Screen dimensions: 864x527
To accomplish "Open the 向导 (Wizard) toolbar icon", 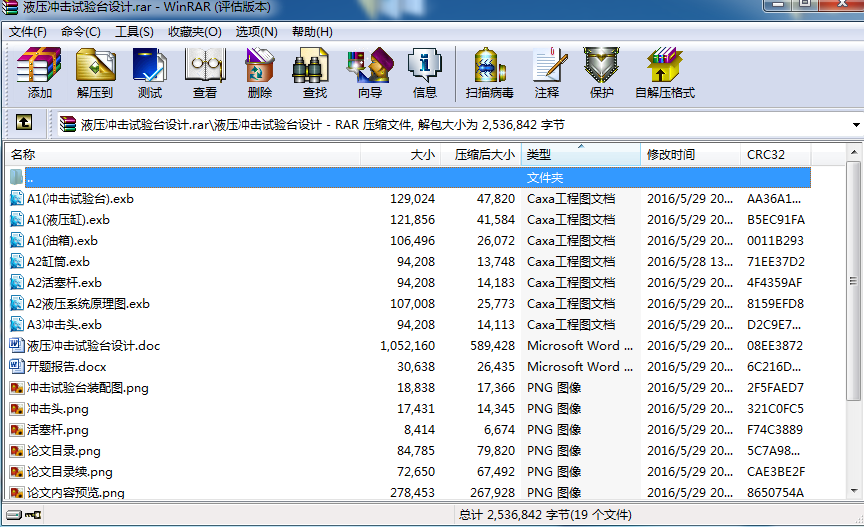I will (x=370, y=65).
